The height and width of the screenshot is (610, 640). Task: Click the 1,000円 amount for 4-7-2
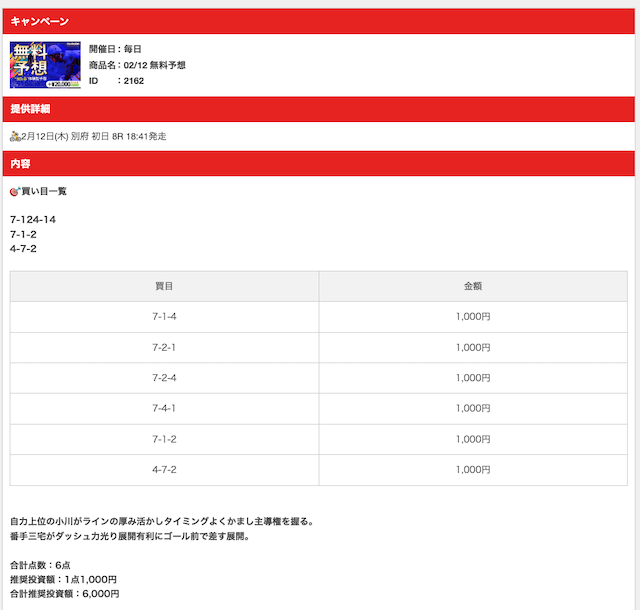473,470
